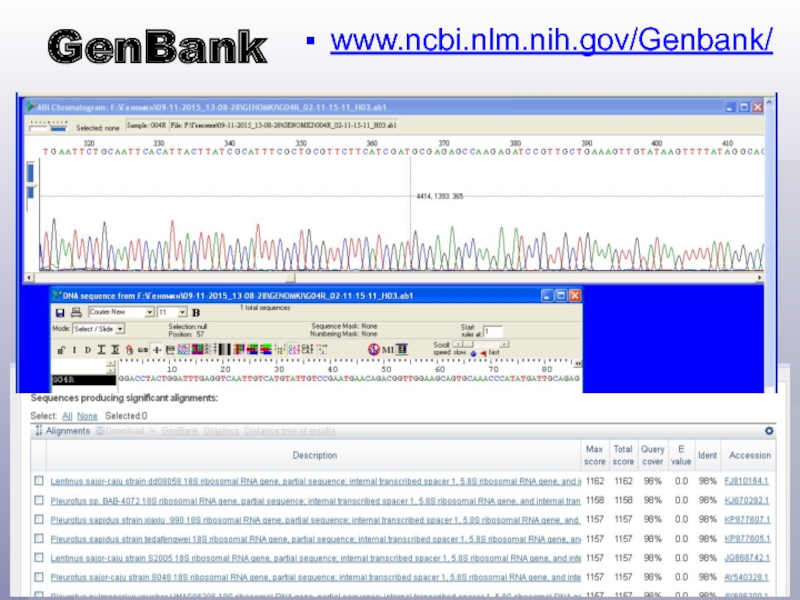Check the box for Lentinus sajor-caju strain S2005
The height and width of the screenshot is (600, 800).
coord(39,558)
